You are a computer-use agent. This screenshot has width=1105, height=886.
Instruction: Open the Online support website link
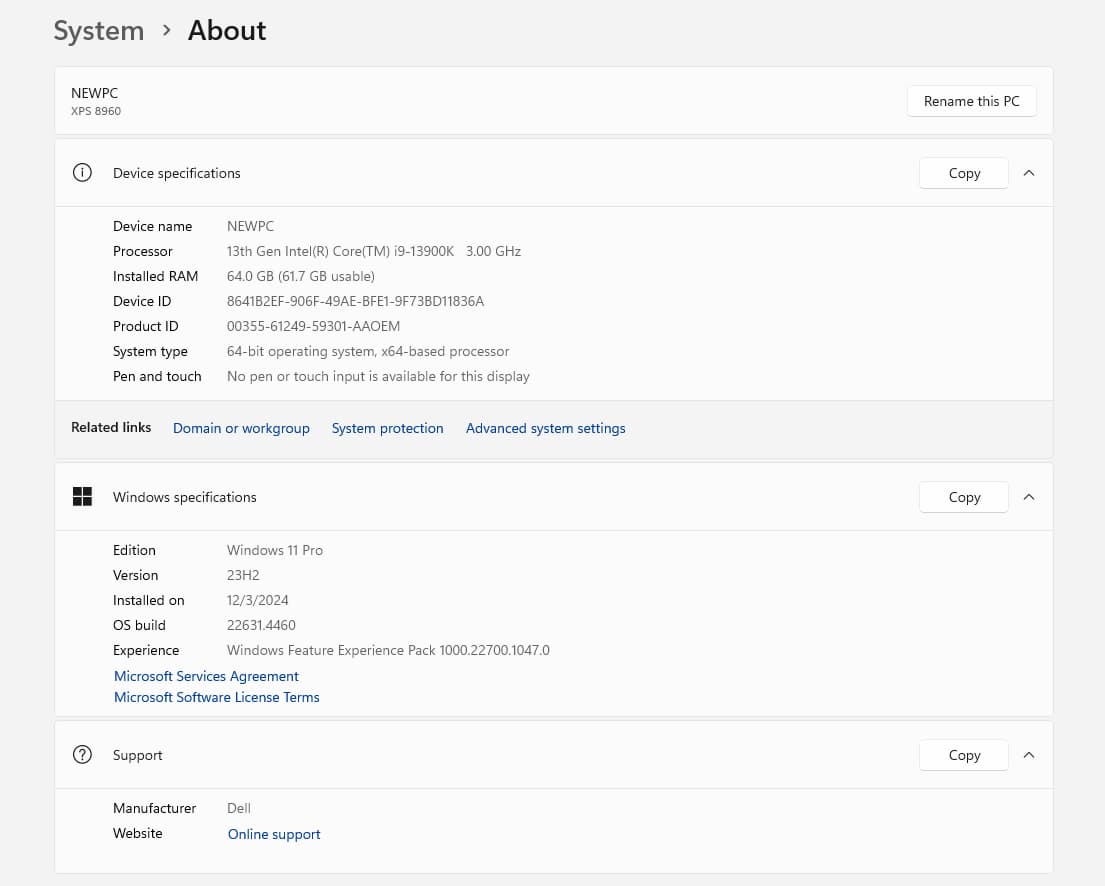[274, 834]
